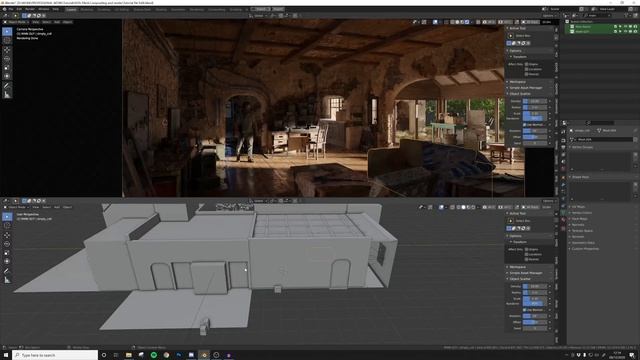Select the Scale tool in bottom viewport
This screenshot has height=360, width=640.
(7, 253)
